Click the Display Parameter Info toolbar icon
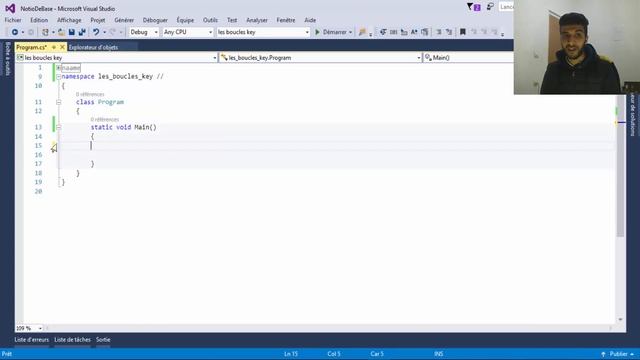 393,32
